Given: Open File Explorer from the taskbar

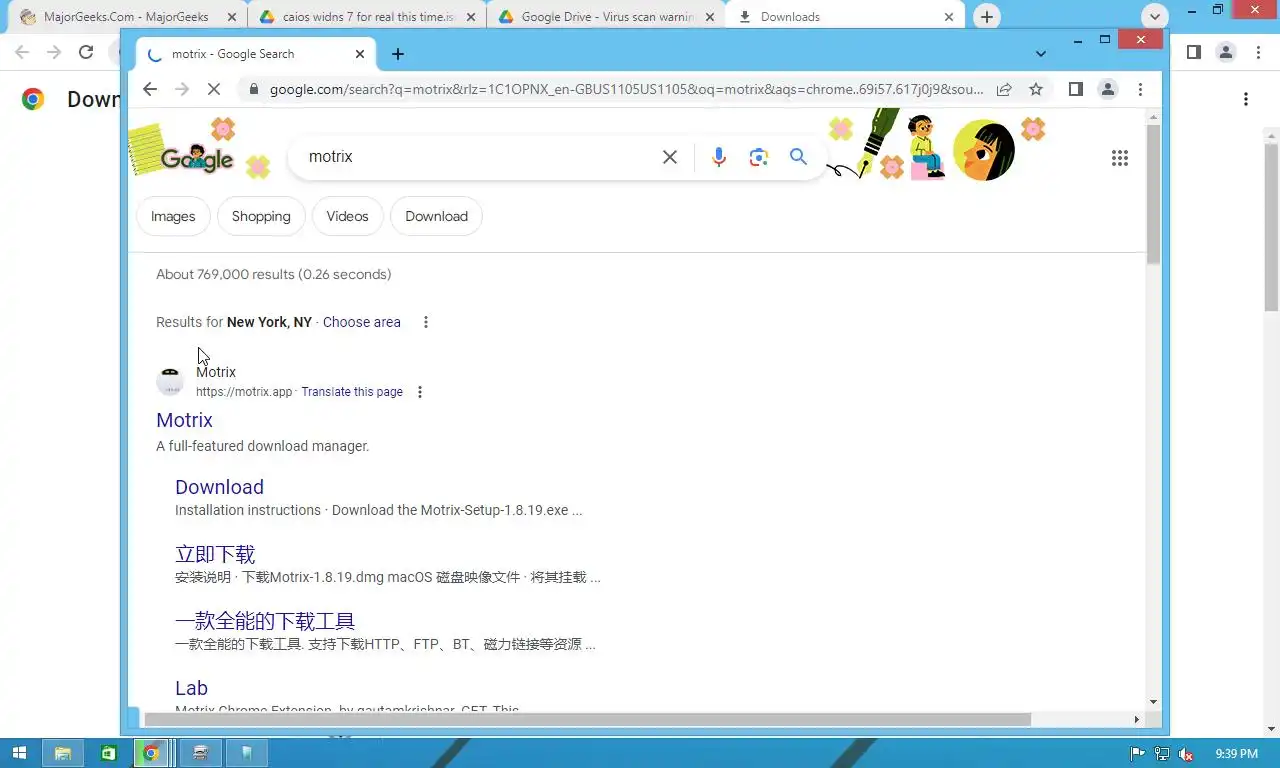Looking at the screenshot, I should [x=63, y=753].
